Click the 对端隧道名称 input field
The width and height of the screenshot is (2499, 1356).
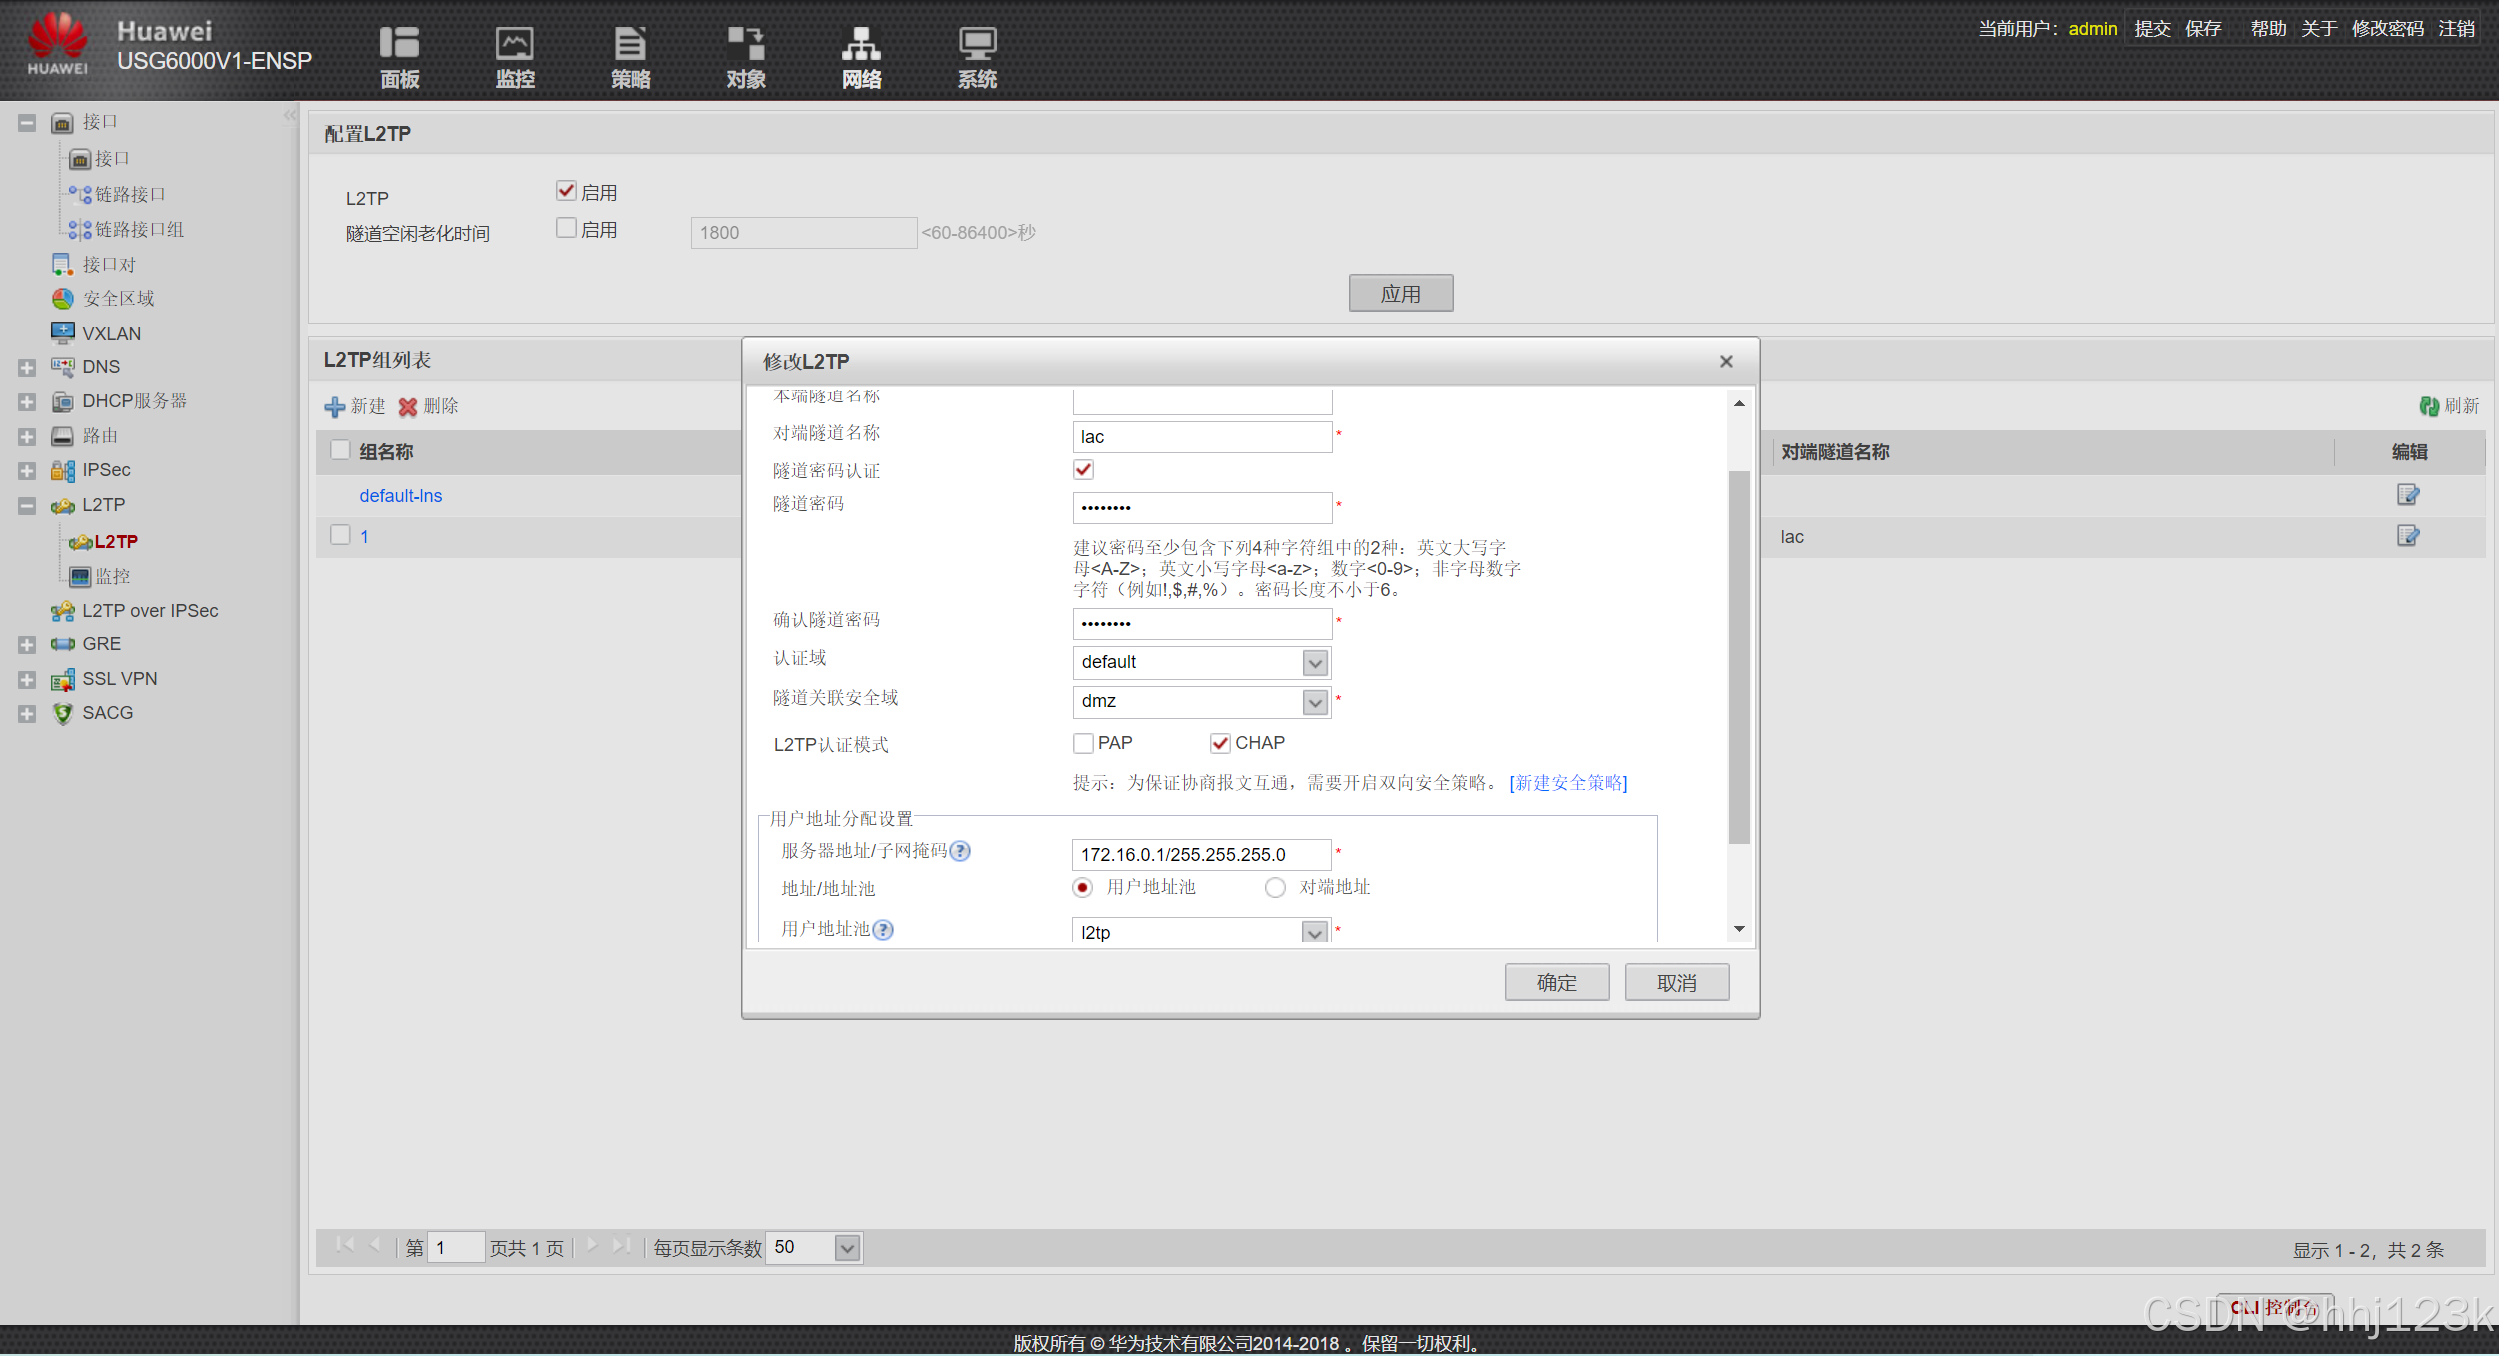[1201, 437]
